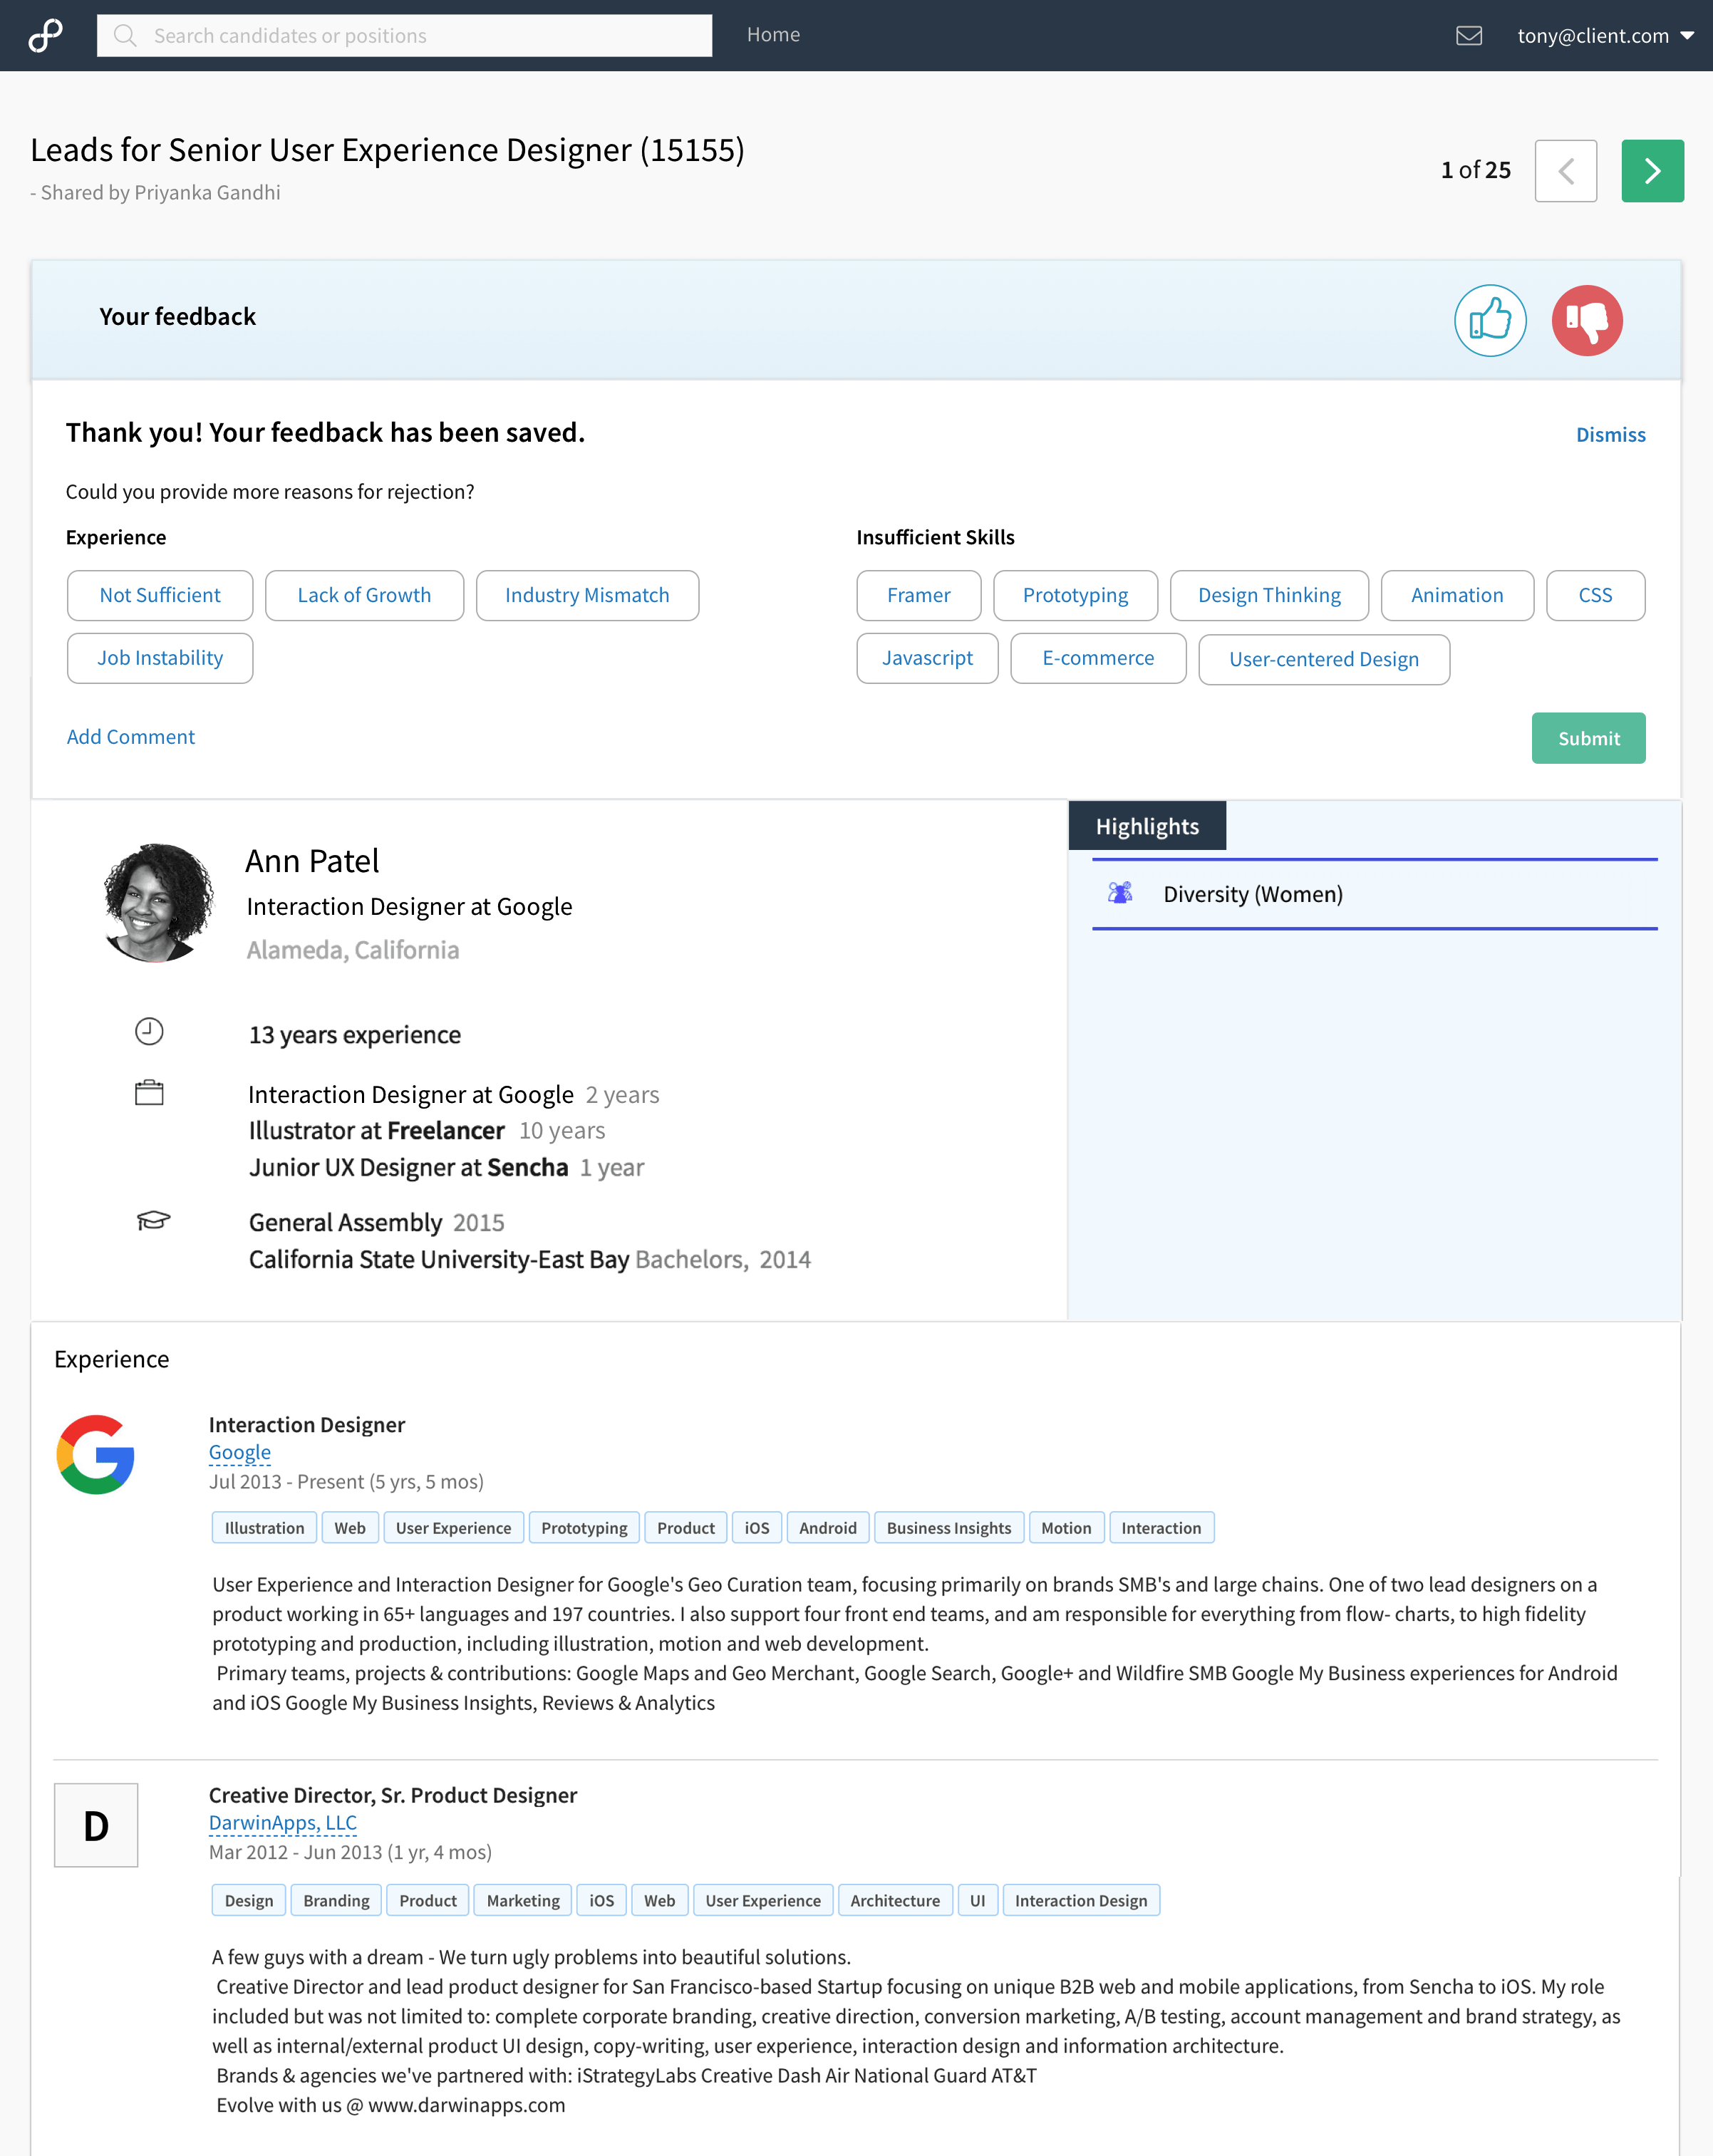Click the Marketing tag
1713x2156 pixels.
click(523, 1900)
